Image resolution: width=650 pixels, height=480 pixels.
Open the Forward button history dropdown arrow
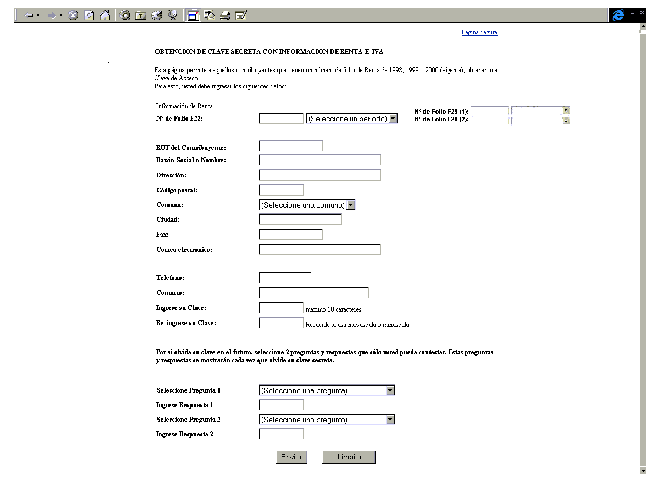click(61, 15)
